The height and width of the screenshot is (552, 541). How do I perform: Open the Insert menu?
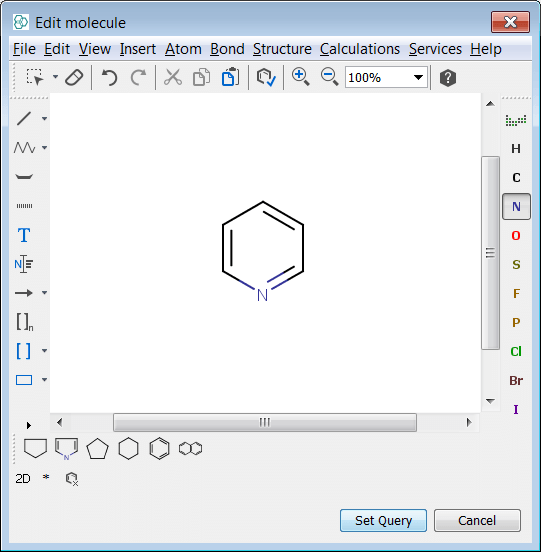138,49
